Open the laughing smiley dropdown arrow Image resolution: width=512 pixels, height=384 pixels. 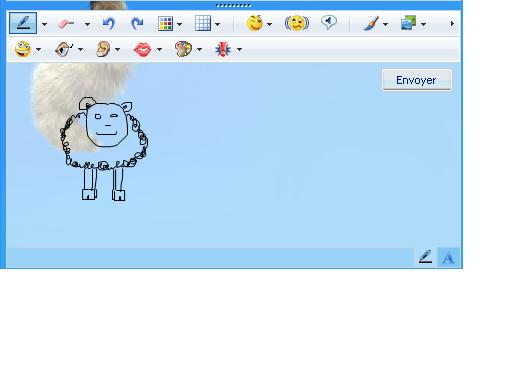(38, 50)
